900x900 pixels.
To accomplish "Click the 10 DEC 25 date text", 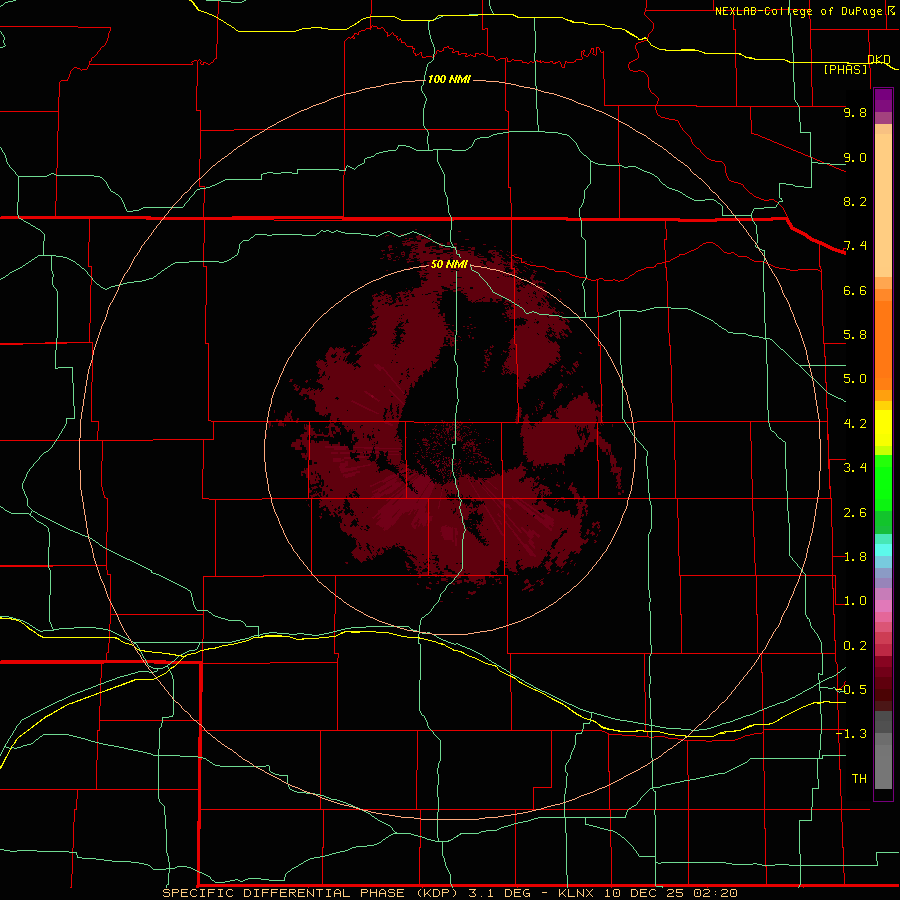I will 644,893.
